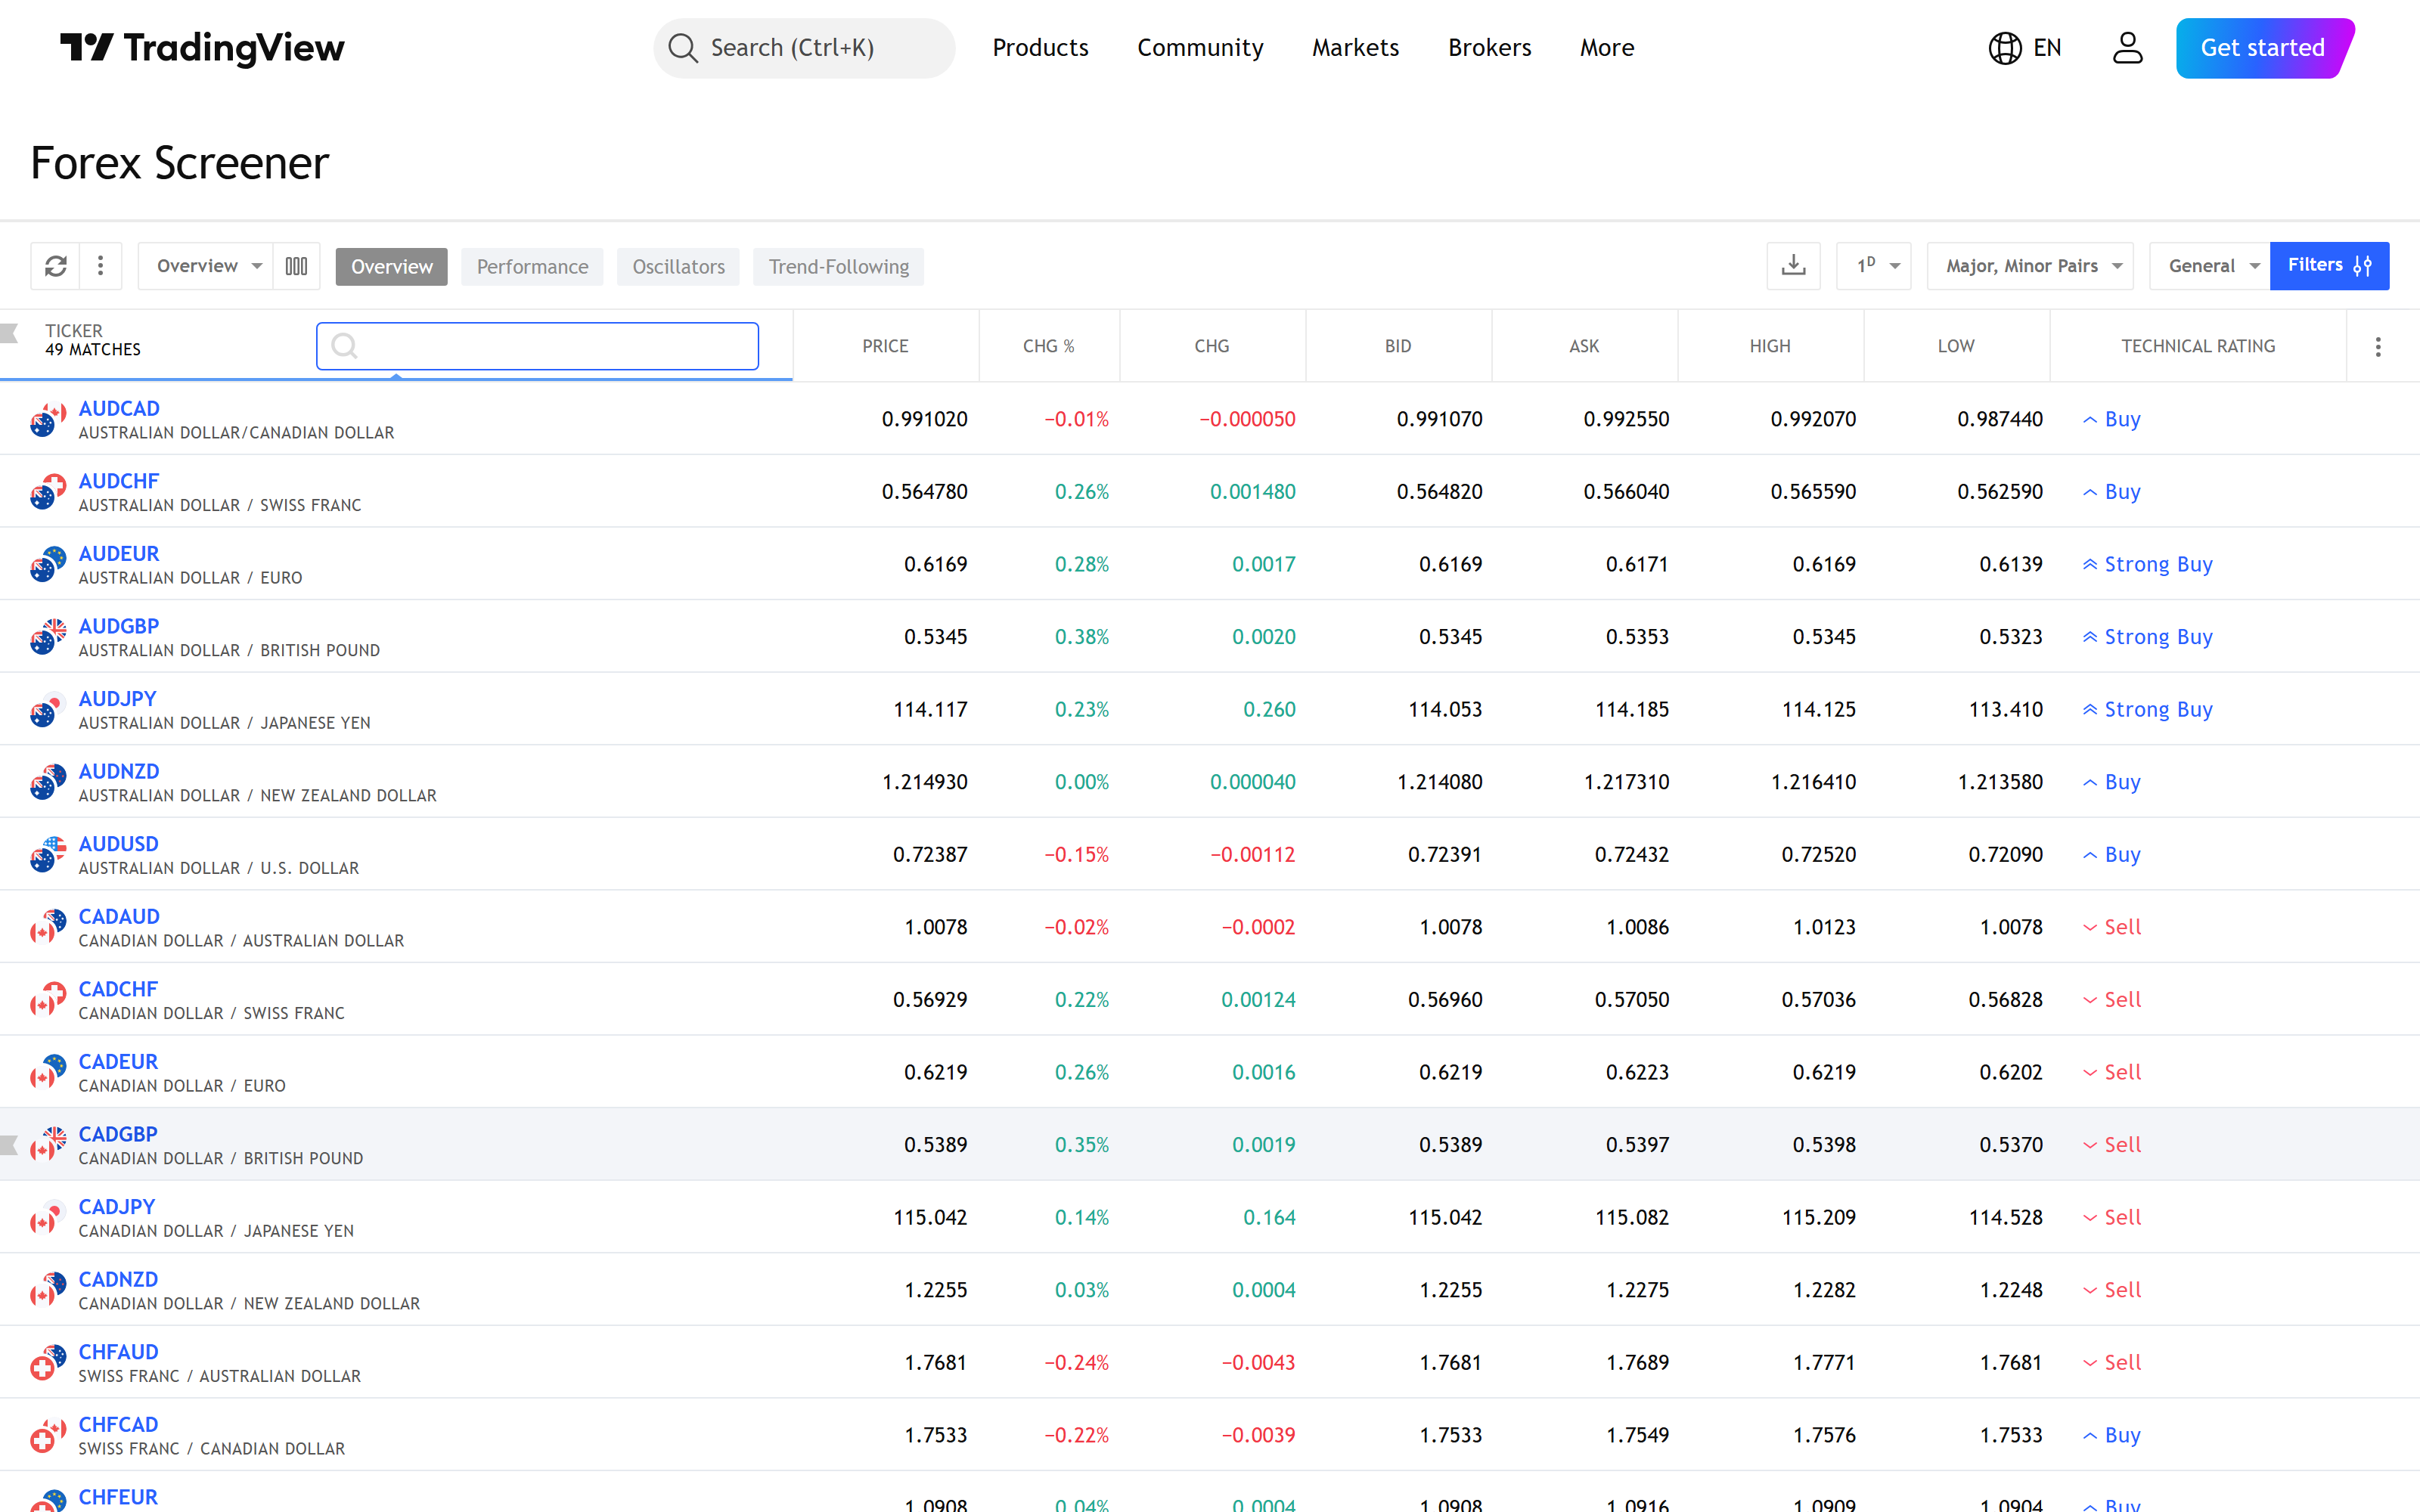Switch to the Performance tab

tap(532, 267)
